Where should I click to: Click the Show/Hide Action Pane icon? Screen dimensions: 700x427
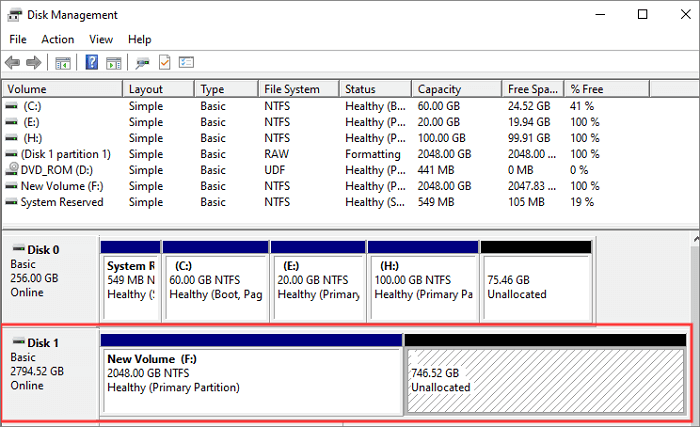click(111, 62)
